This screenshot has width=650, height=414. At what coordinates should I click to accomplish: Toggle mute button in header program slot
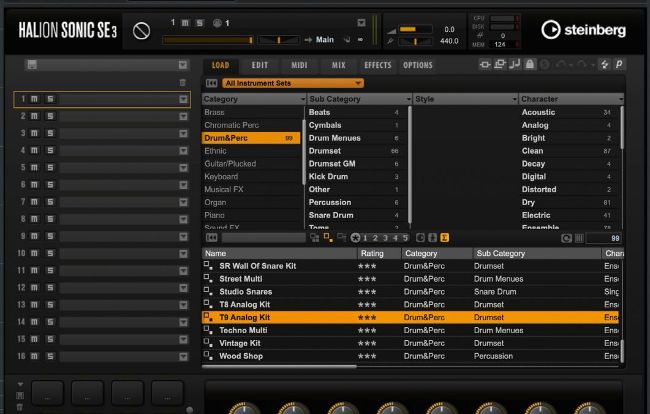pyautogui.click(x=185, y=23)
